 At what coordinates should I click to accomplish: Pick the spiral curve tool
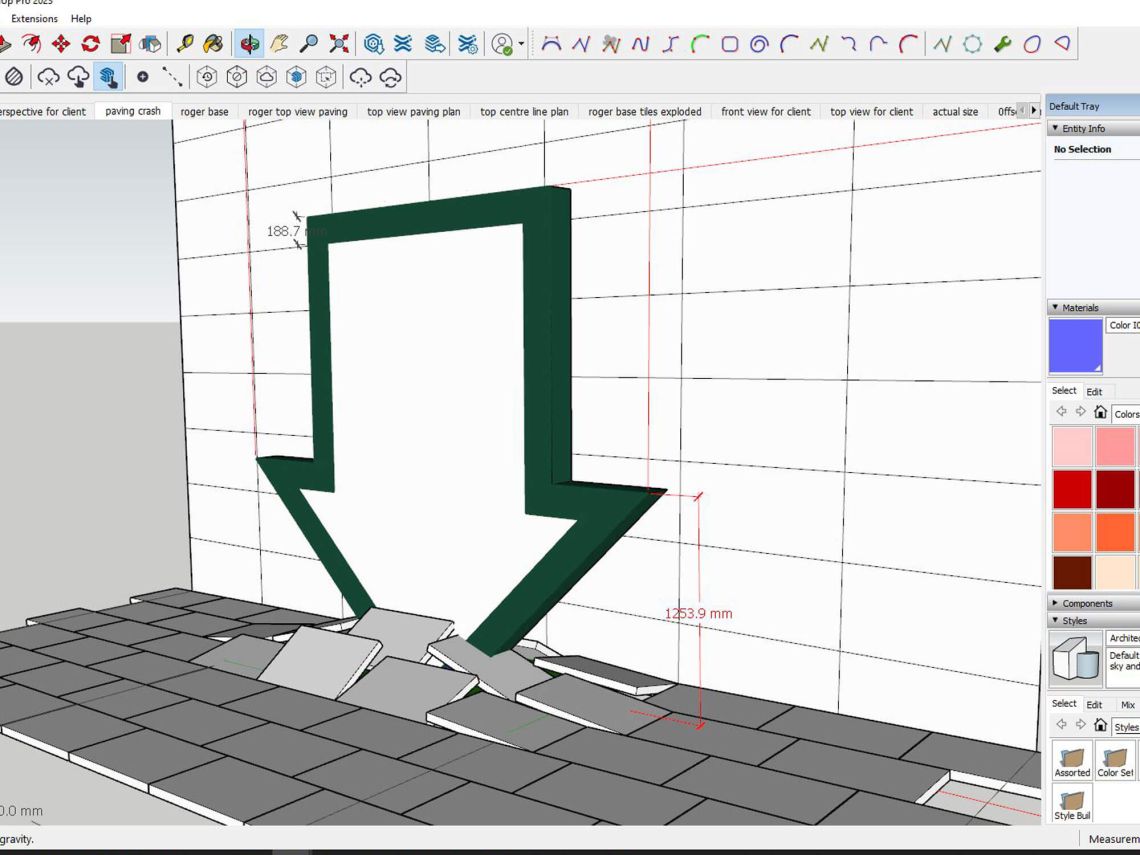[759, 44]
